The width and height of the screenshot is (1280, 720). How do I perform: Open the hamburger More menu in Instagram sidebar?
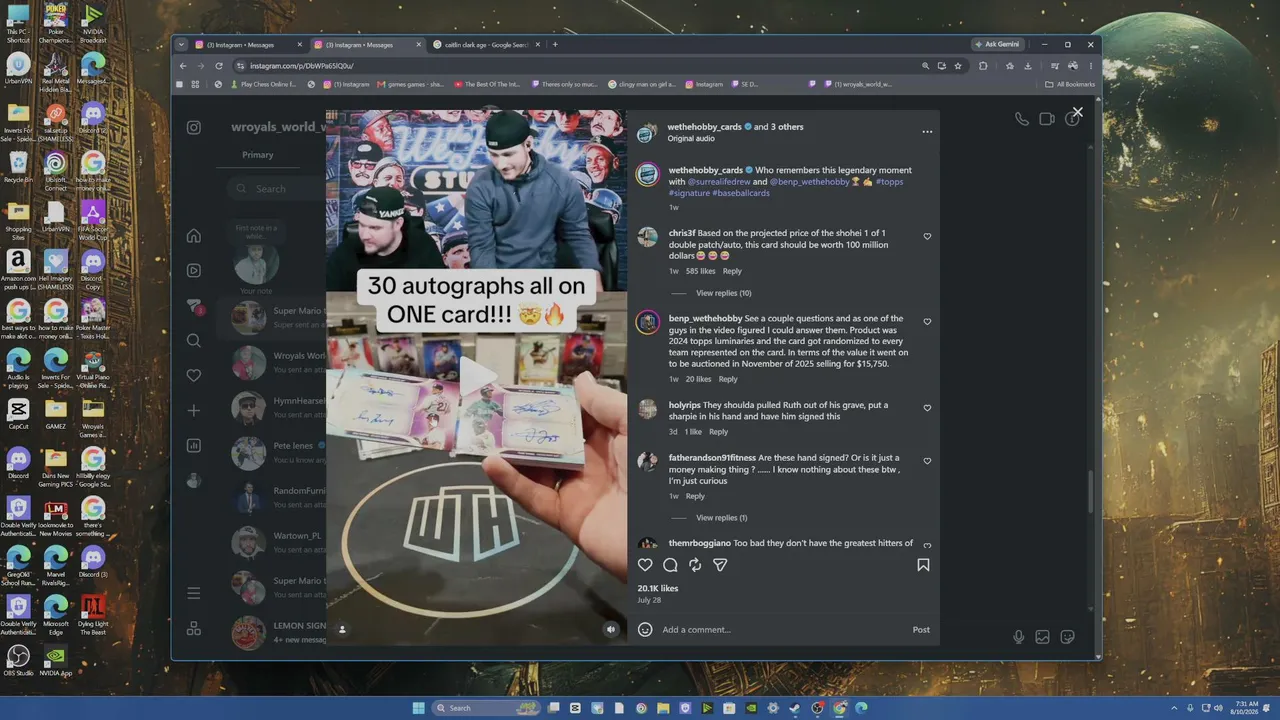pyautogui.click(x=194, y=593)
